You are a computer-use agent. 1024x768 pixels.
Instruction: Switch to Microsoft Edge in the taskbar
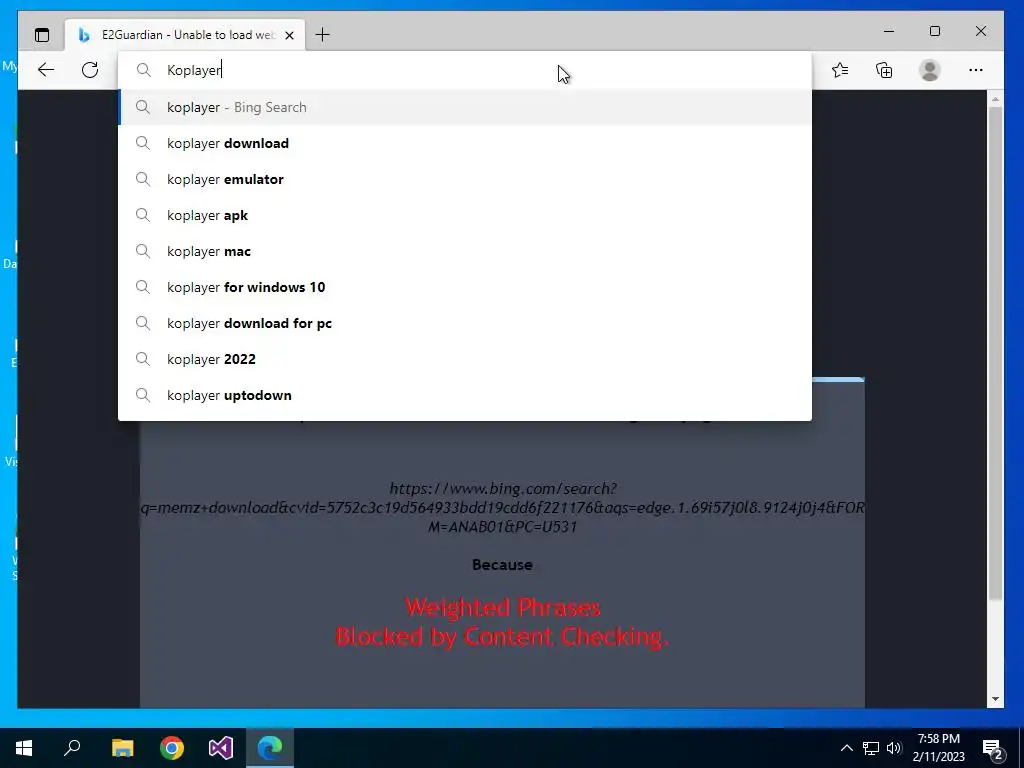coord(270,748)
